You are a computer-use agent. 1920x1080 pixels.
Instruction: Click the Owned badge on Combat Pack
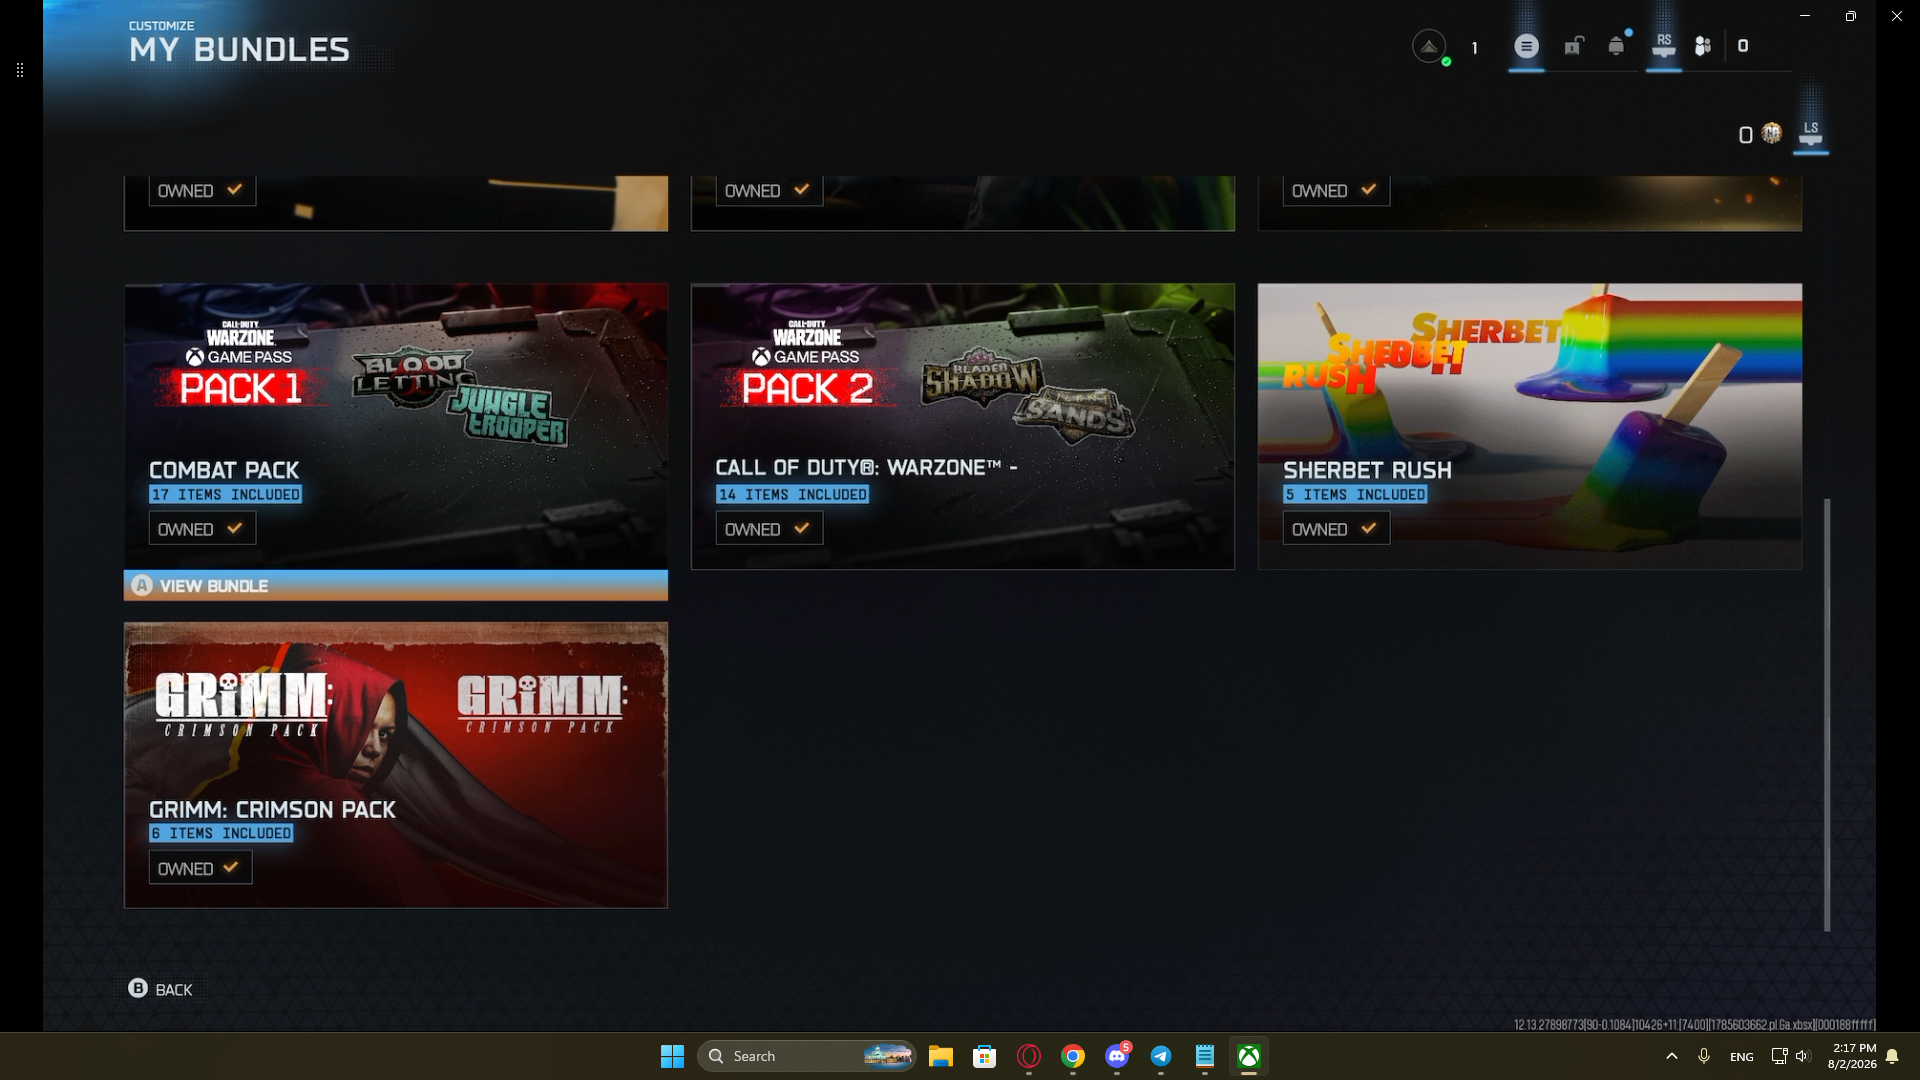click(202, 529)
